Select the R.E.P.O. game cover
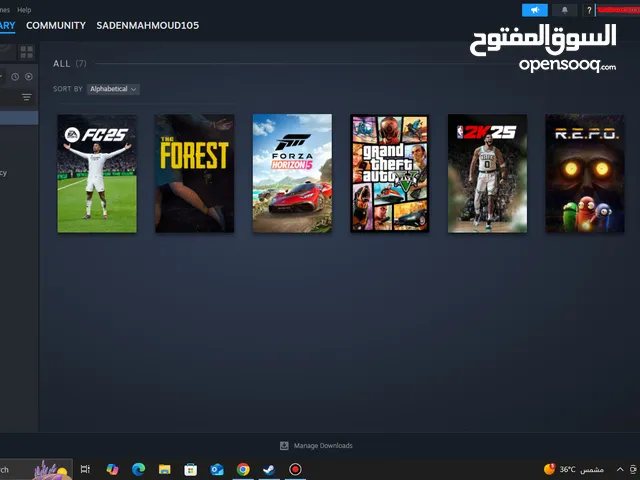 [x=585, y=173]
